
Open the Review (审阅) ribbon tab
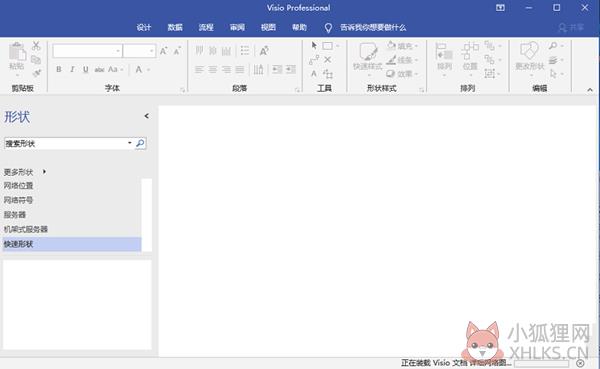(237, 27)
